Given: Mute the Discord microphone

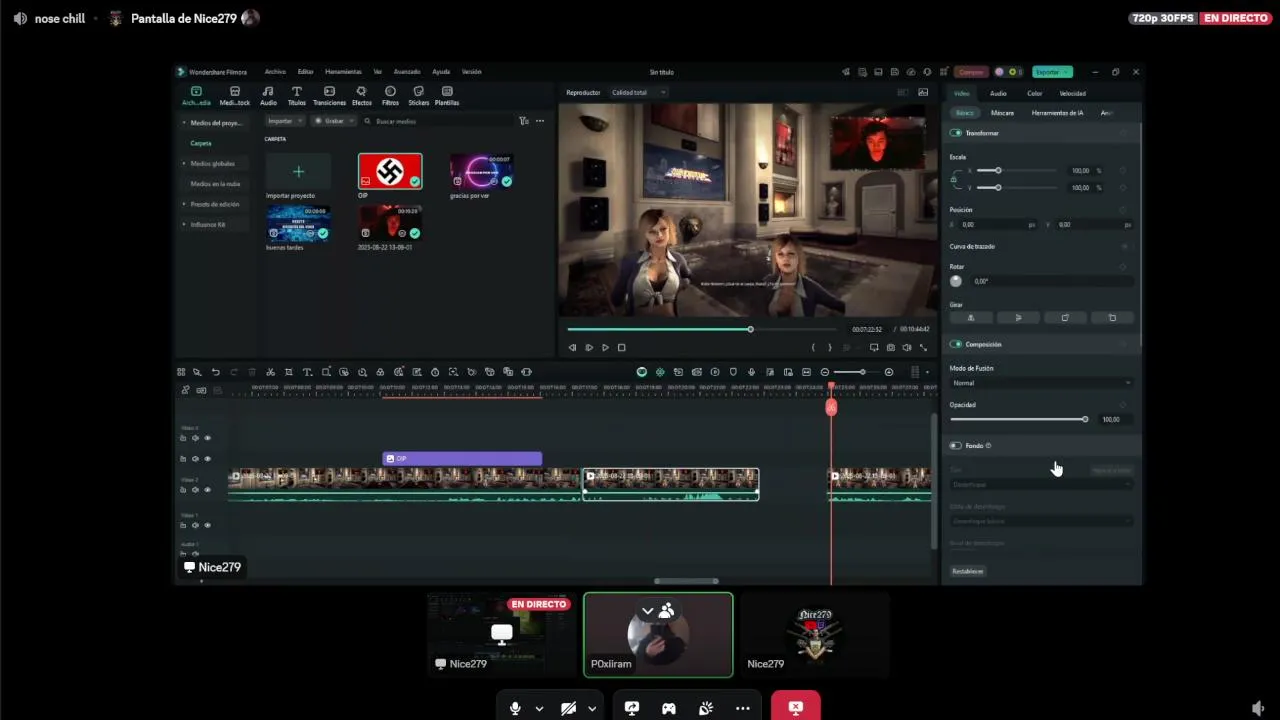Looking at the screenshot, I should click(515, 708).
